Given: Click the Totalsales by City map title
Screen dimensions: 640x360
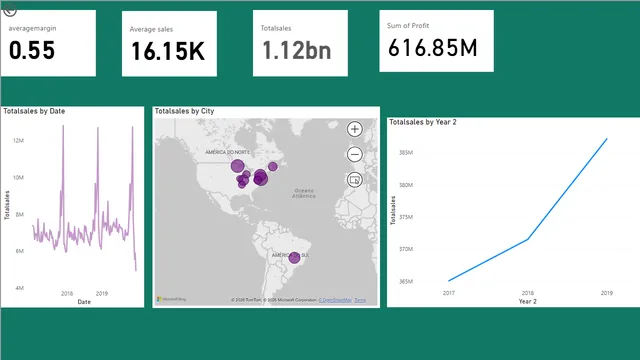Looking at the screenshot, I should click(x=184, y=111).
